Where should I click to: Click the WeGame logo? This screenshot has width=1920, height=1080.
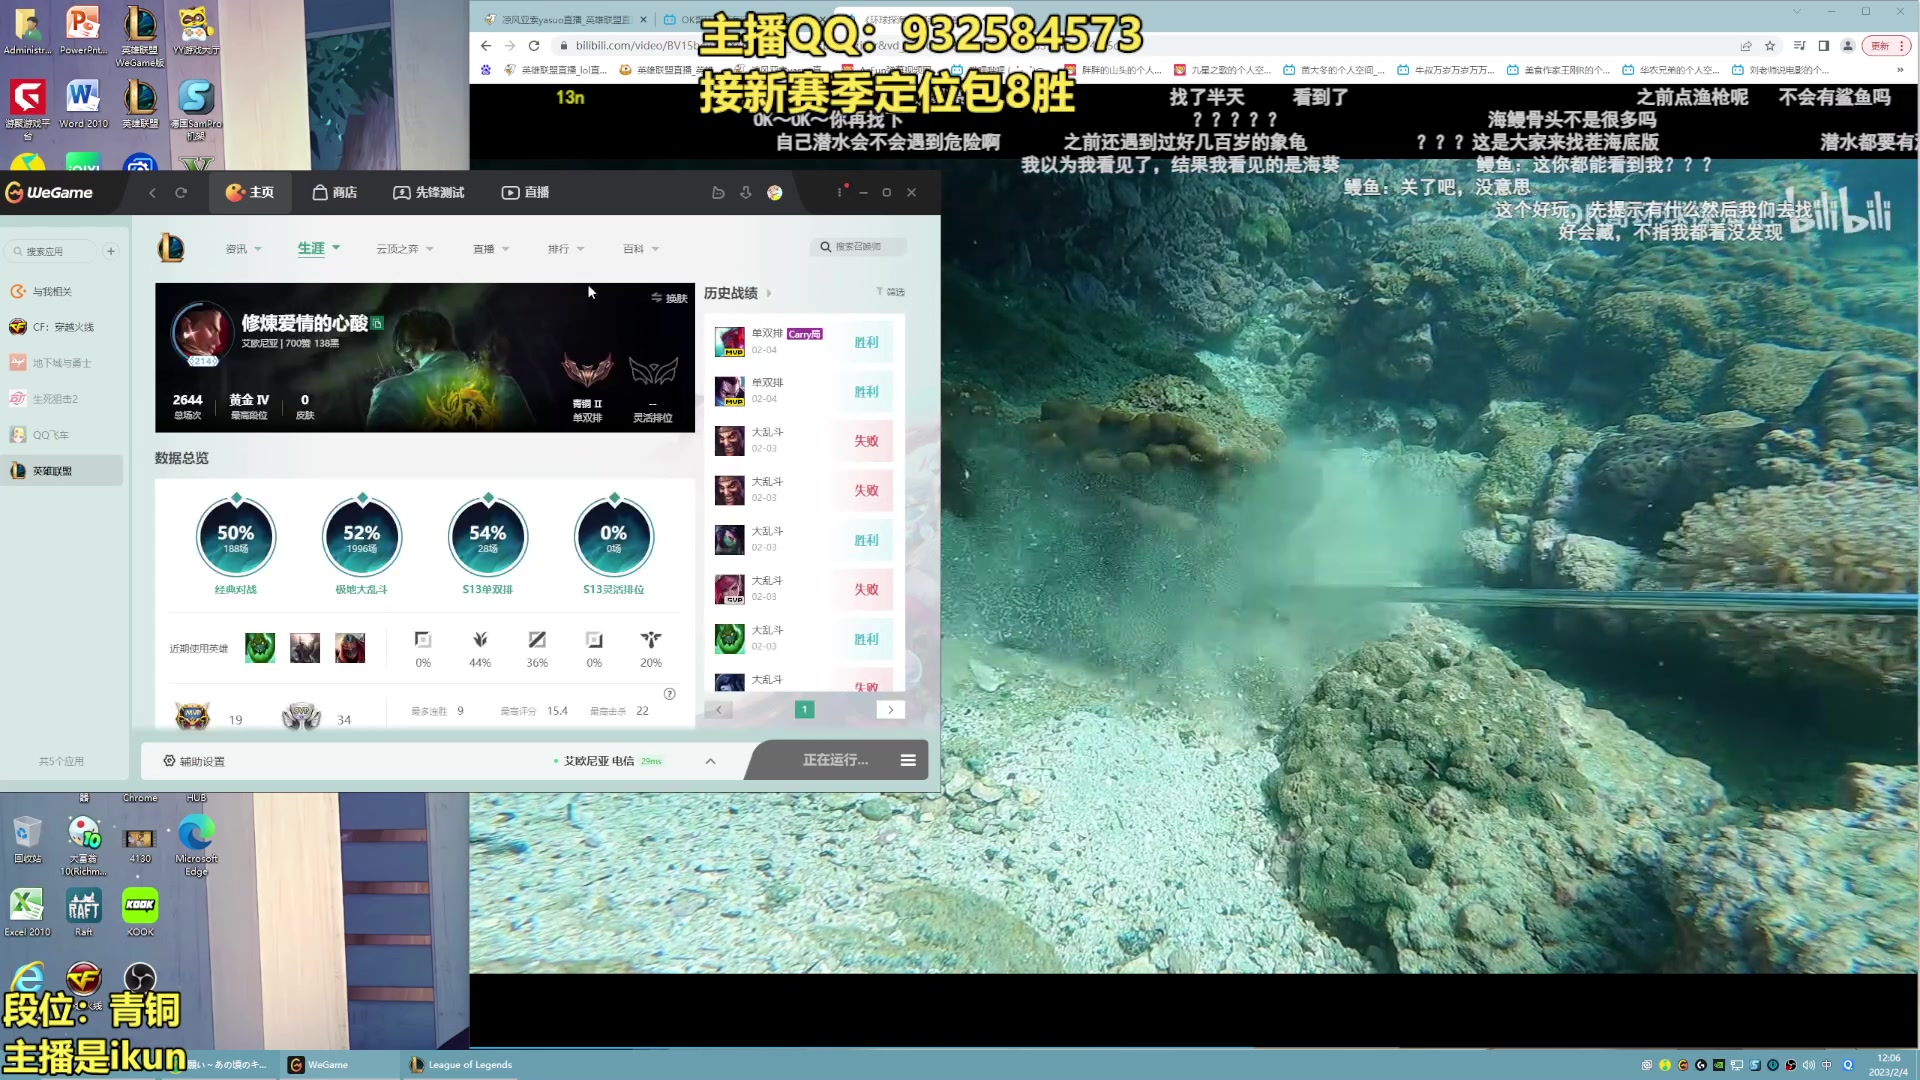pyautogui.click(x=49, y=192)
